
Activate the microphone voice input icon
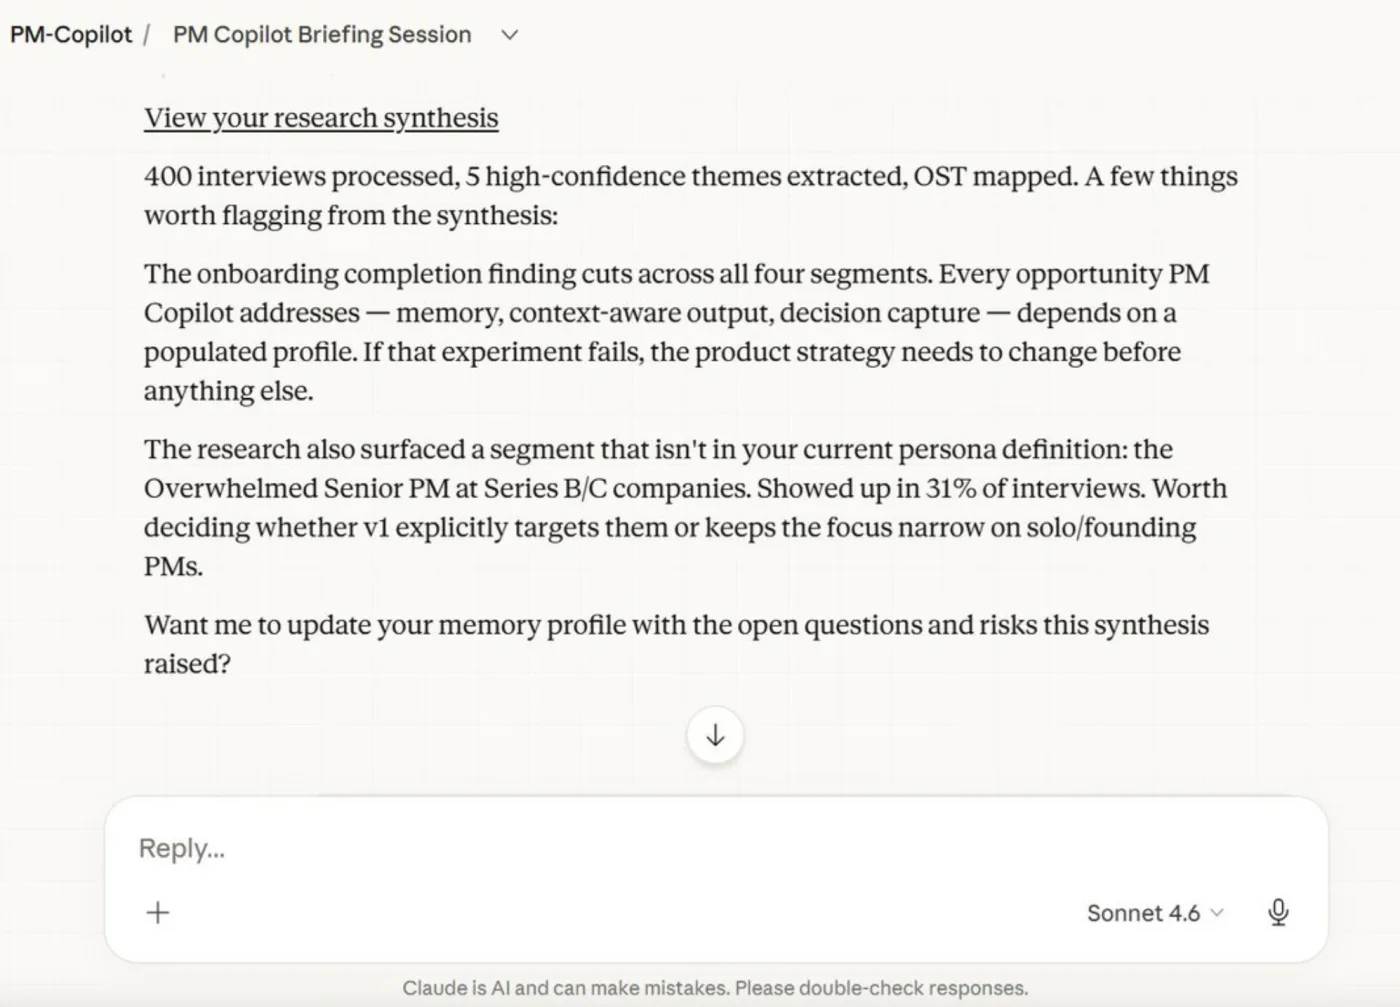click(x=1278, y=912)
